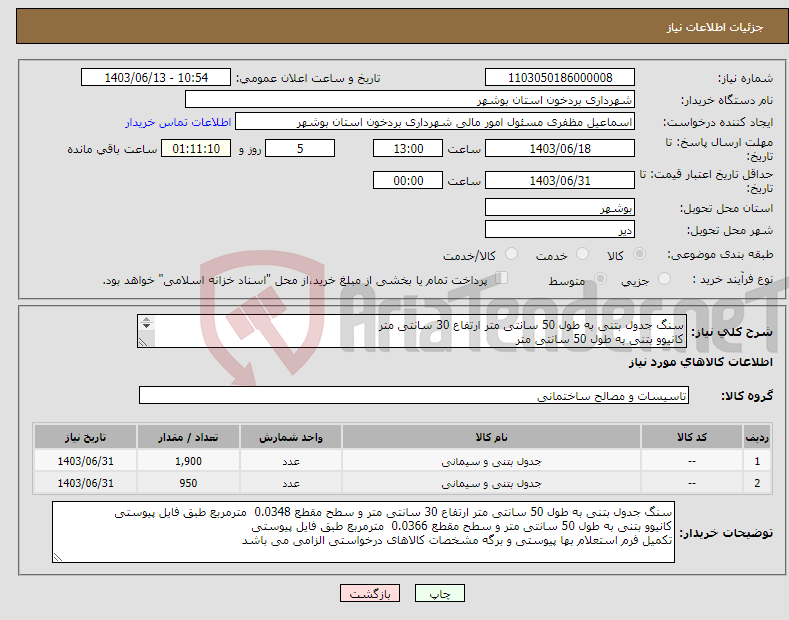Click the گروه کالا field تاسیسات و مصالح ساختمانی
The width and height of the screenshot is (789, 620).
point(414,396)
